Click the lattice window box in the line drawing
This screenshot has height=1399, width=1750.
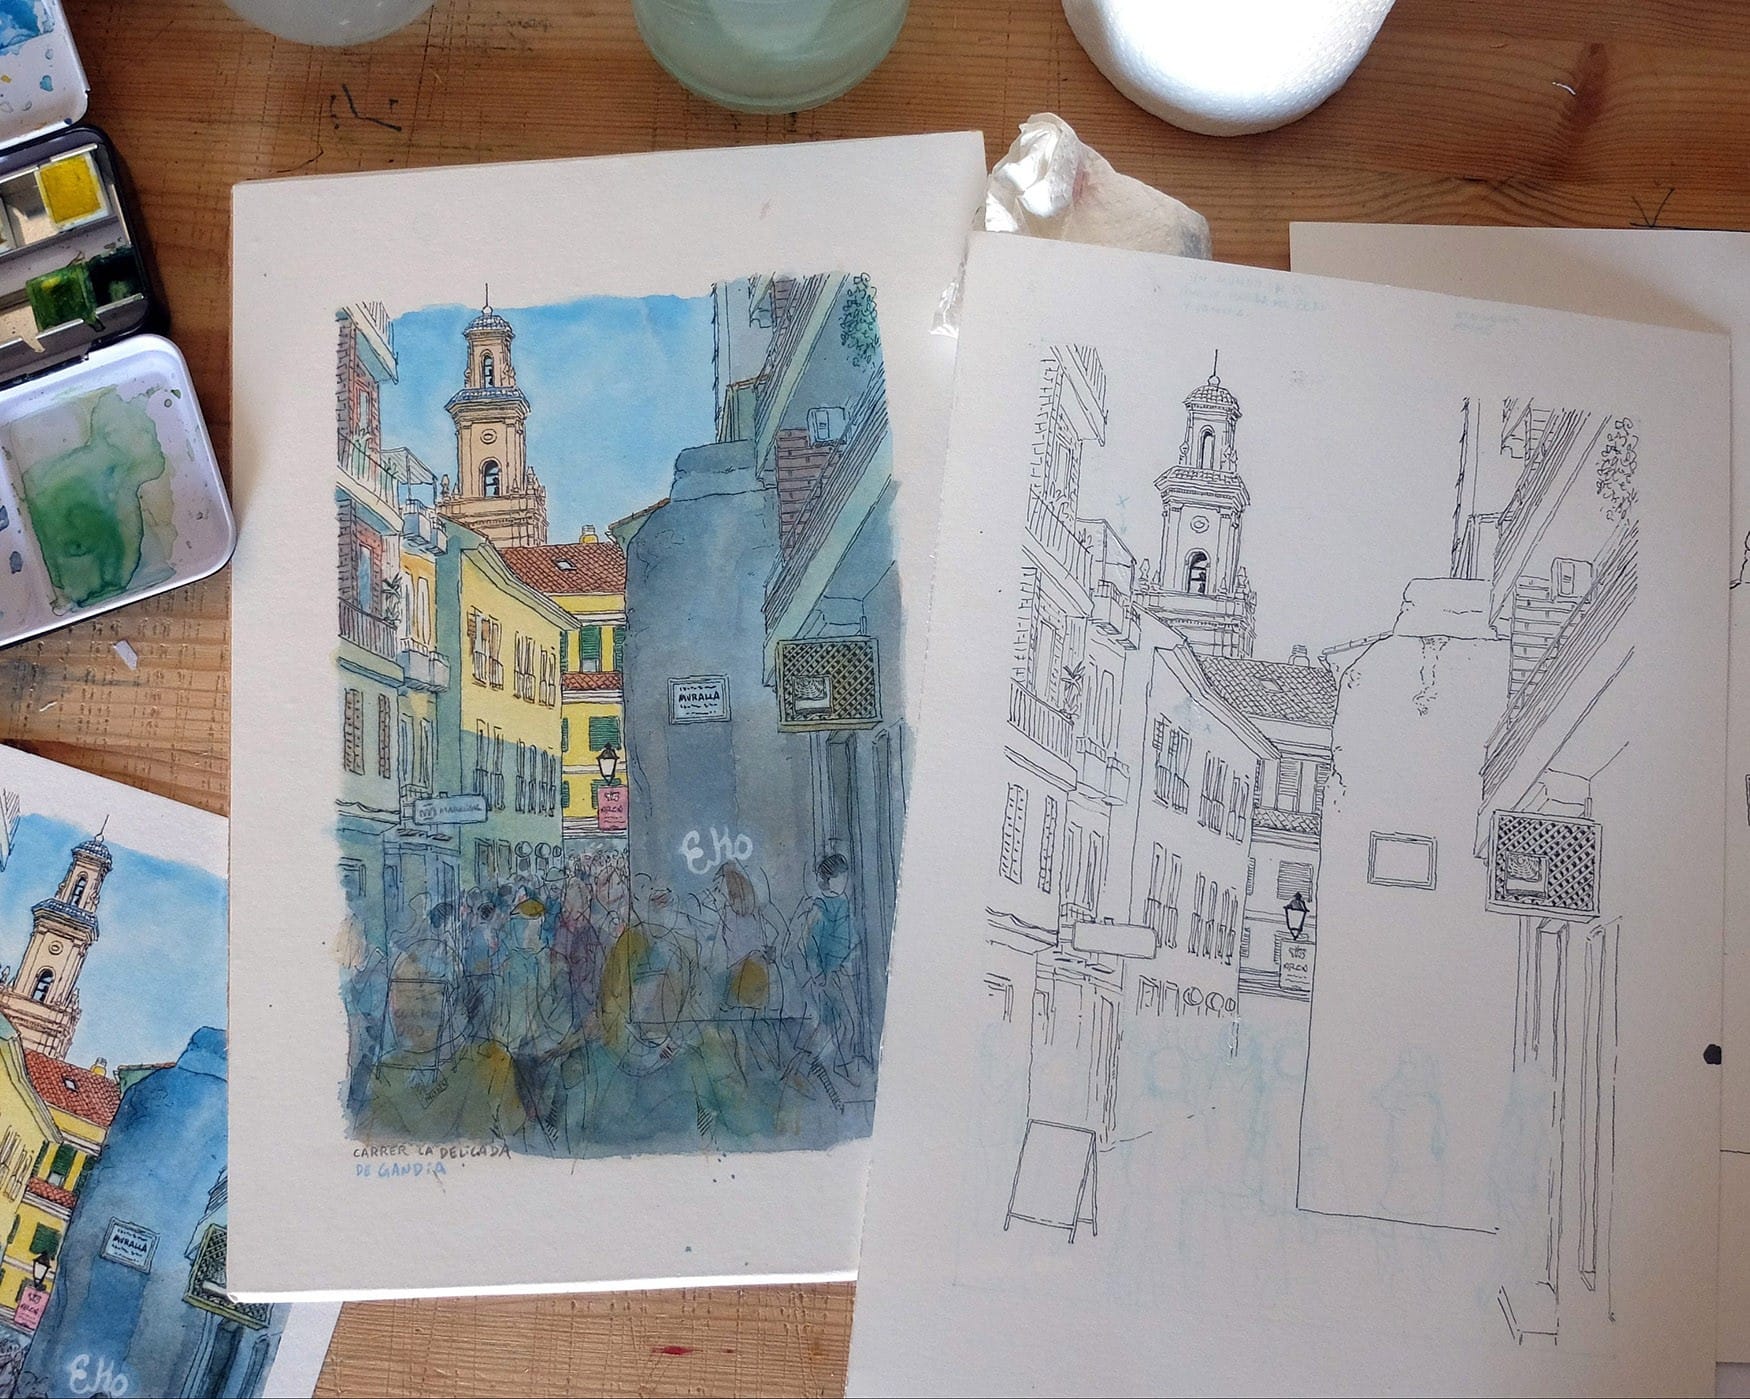(1542, 863)
